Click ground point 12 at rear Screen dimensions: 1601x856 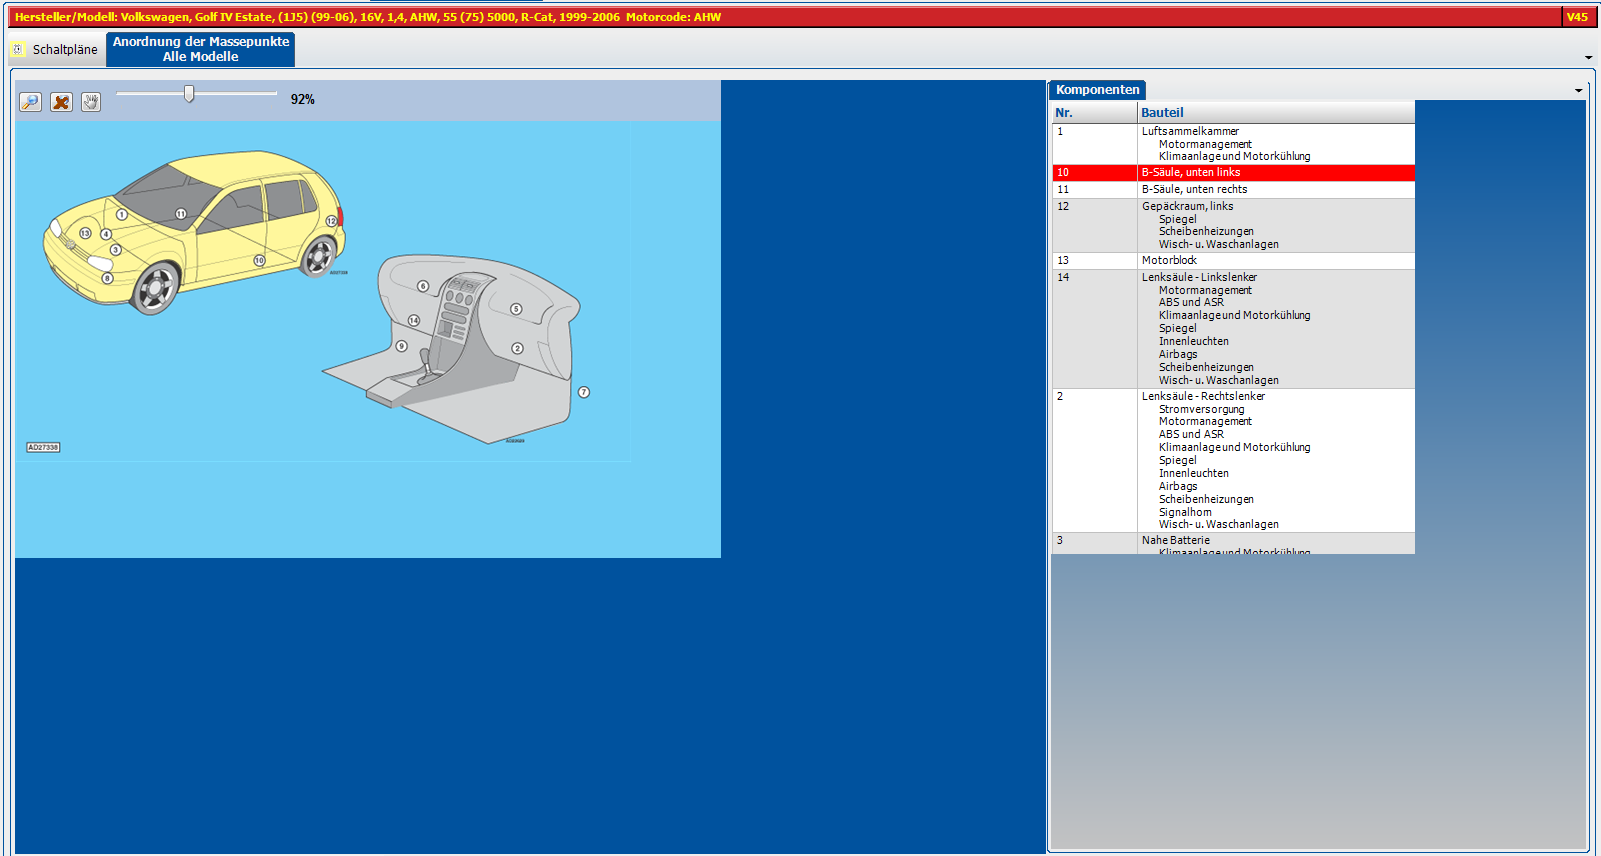click(331, 221)
